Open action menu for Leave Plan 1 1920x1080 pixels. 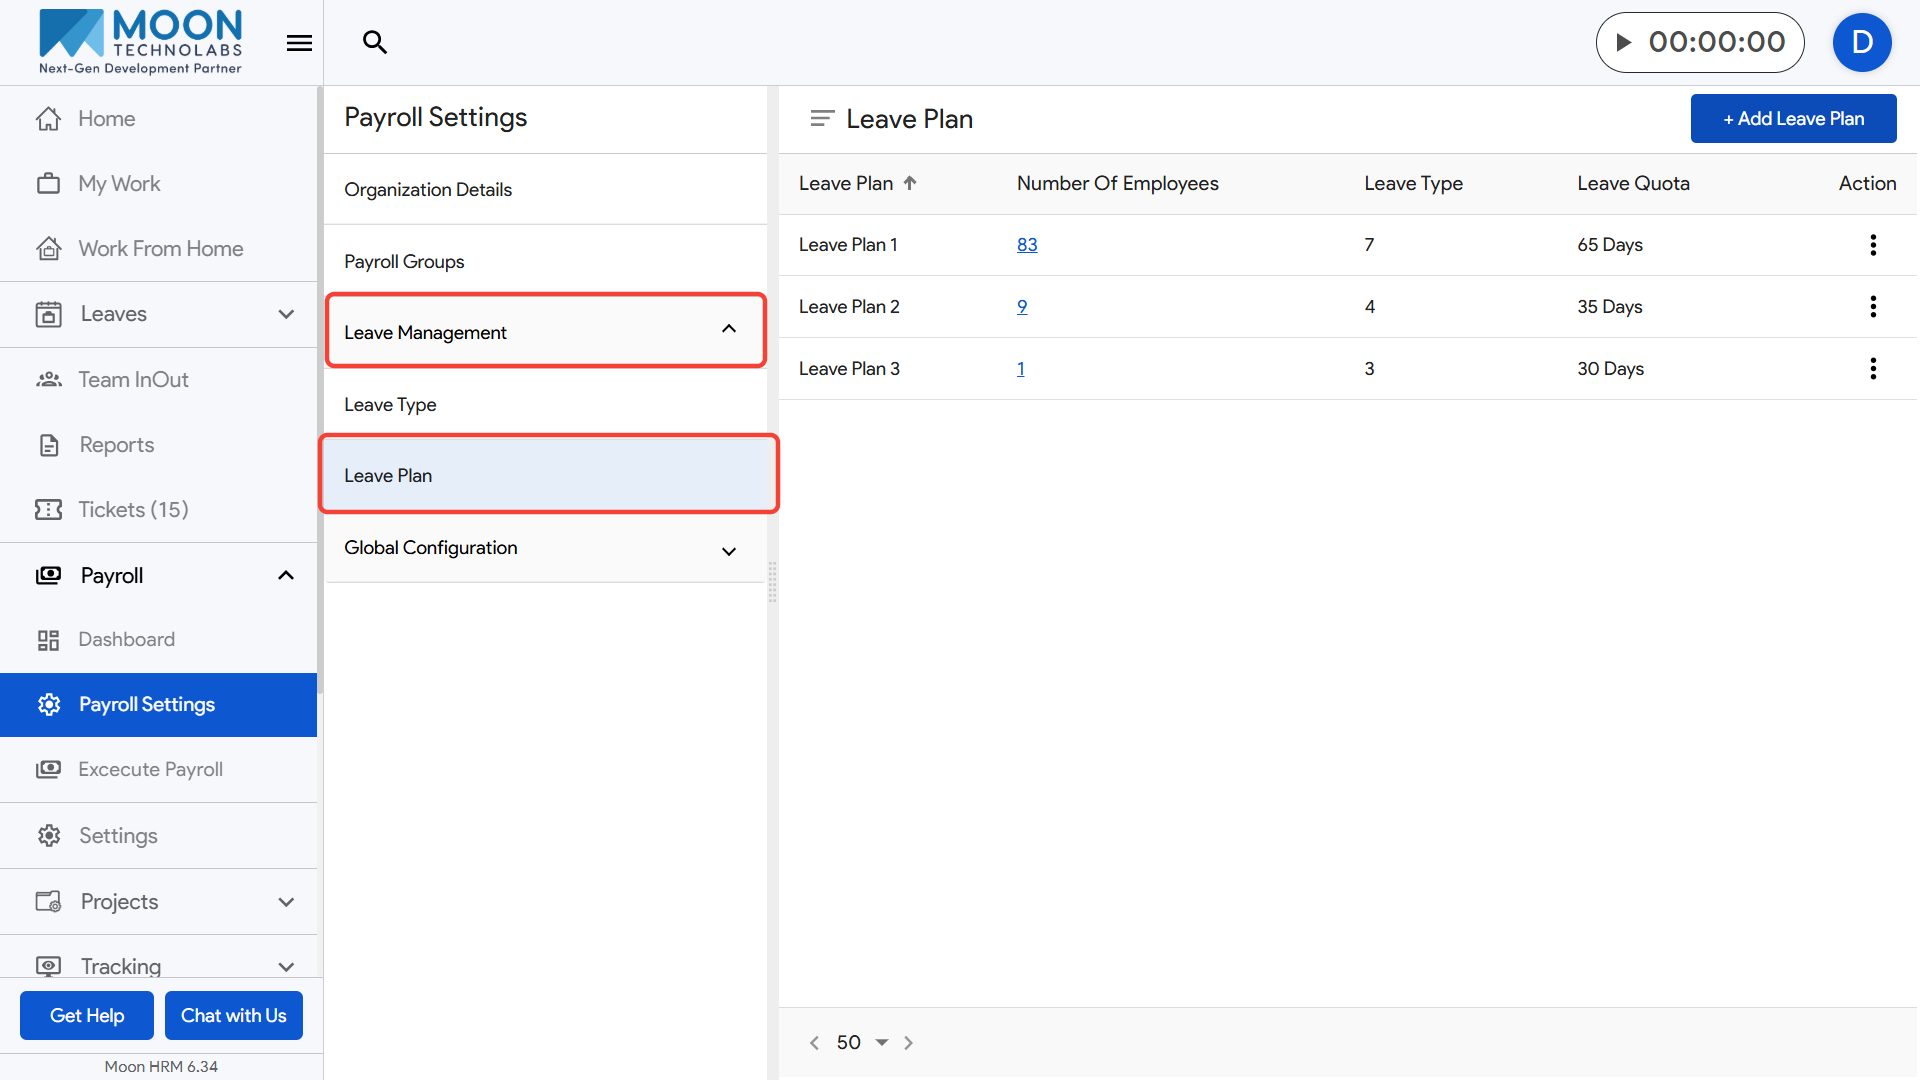[1872, 245]
